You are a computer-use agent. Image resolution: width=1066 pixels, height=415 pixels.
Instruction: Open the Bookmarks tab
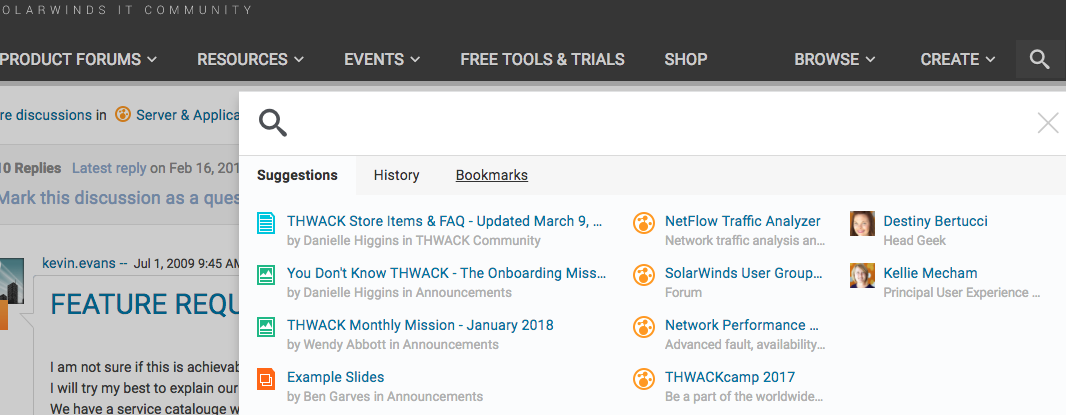492,176
